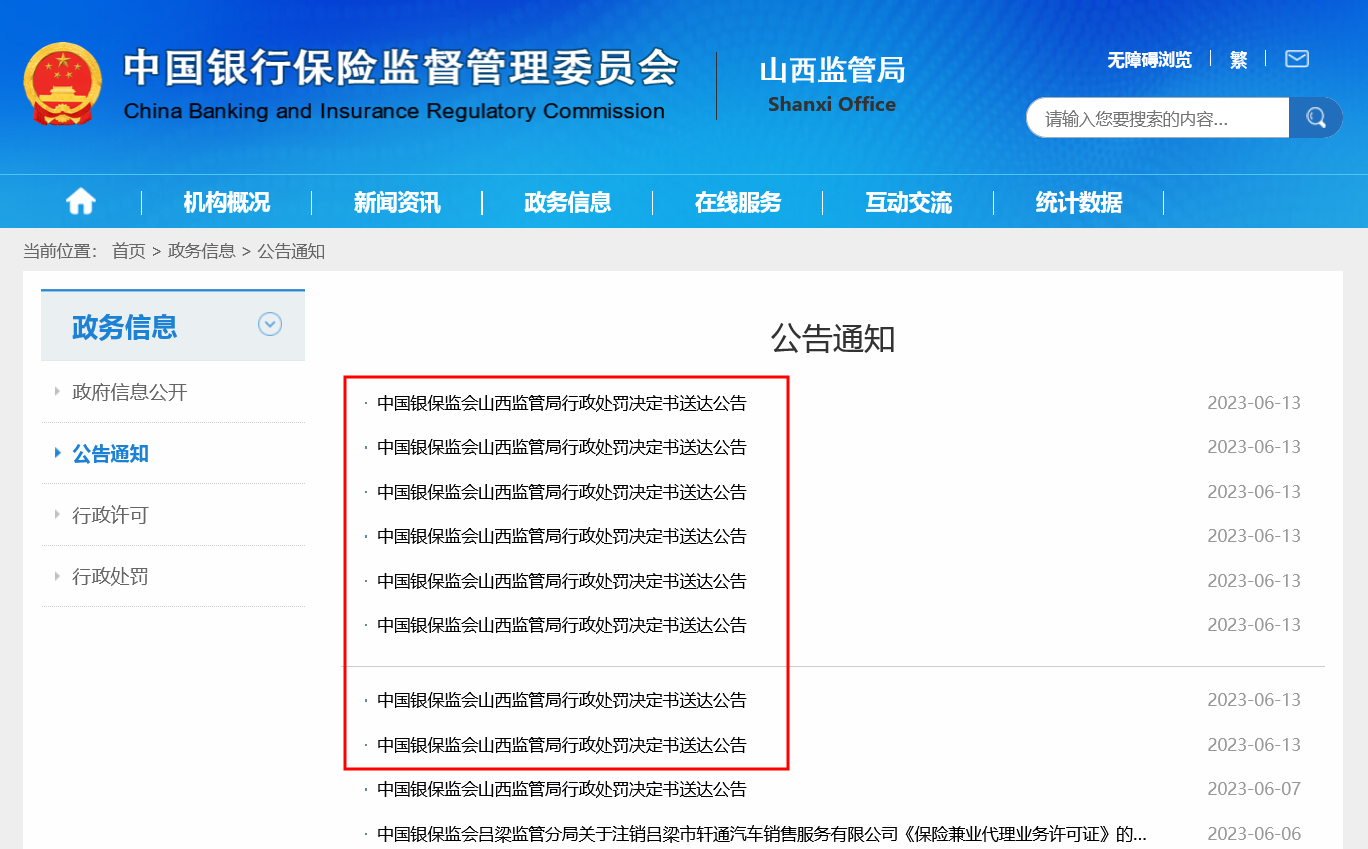Open the 新闻资讯 menu
Image resolution: width=1368 pixels, height=849 pixels.
coord(397,203)
